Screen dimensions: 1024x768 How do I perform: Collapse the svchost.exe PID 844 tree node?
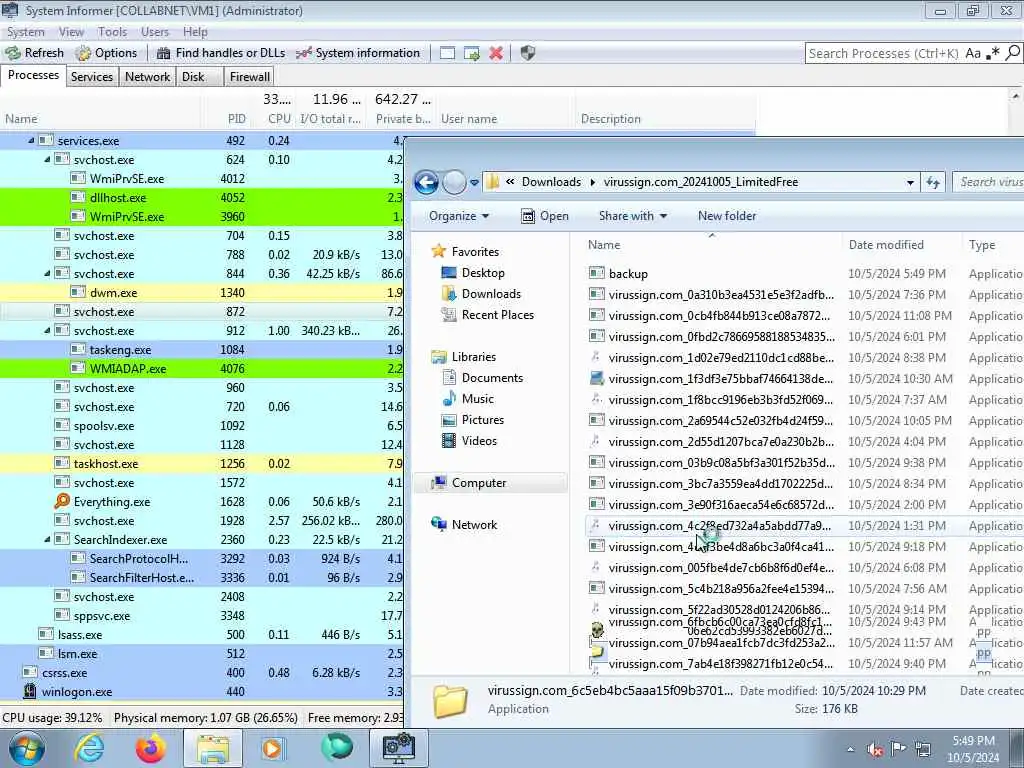coord(47,274)
